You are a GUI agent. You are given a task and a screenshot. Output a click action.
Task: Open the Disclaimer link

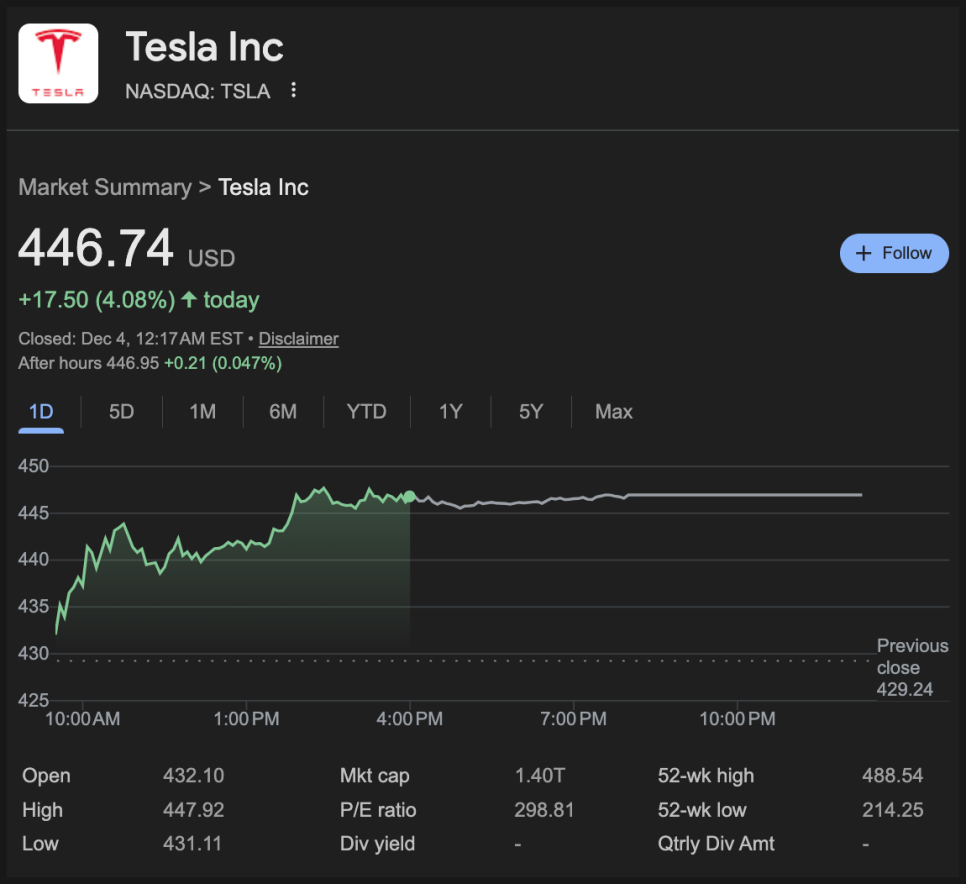298,339
